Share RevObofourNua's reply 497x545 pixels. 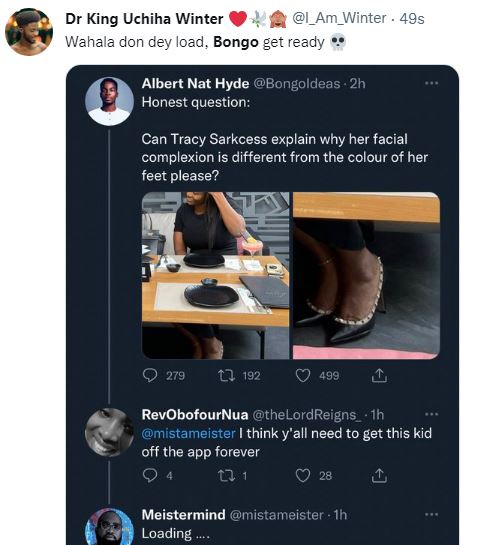pyautogui.click(x=379, y=475)
